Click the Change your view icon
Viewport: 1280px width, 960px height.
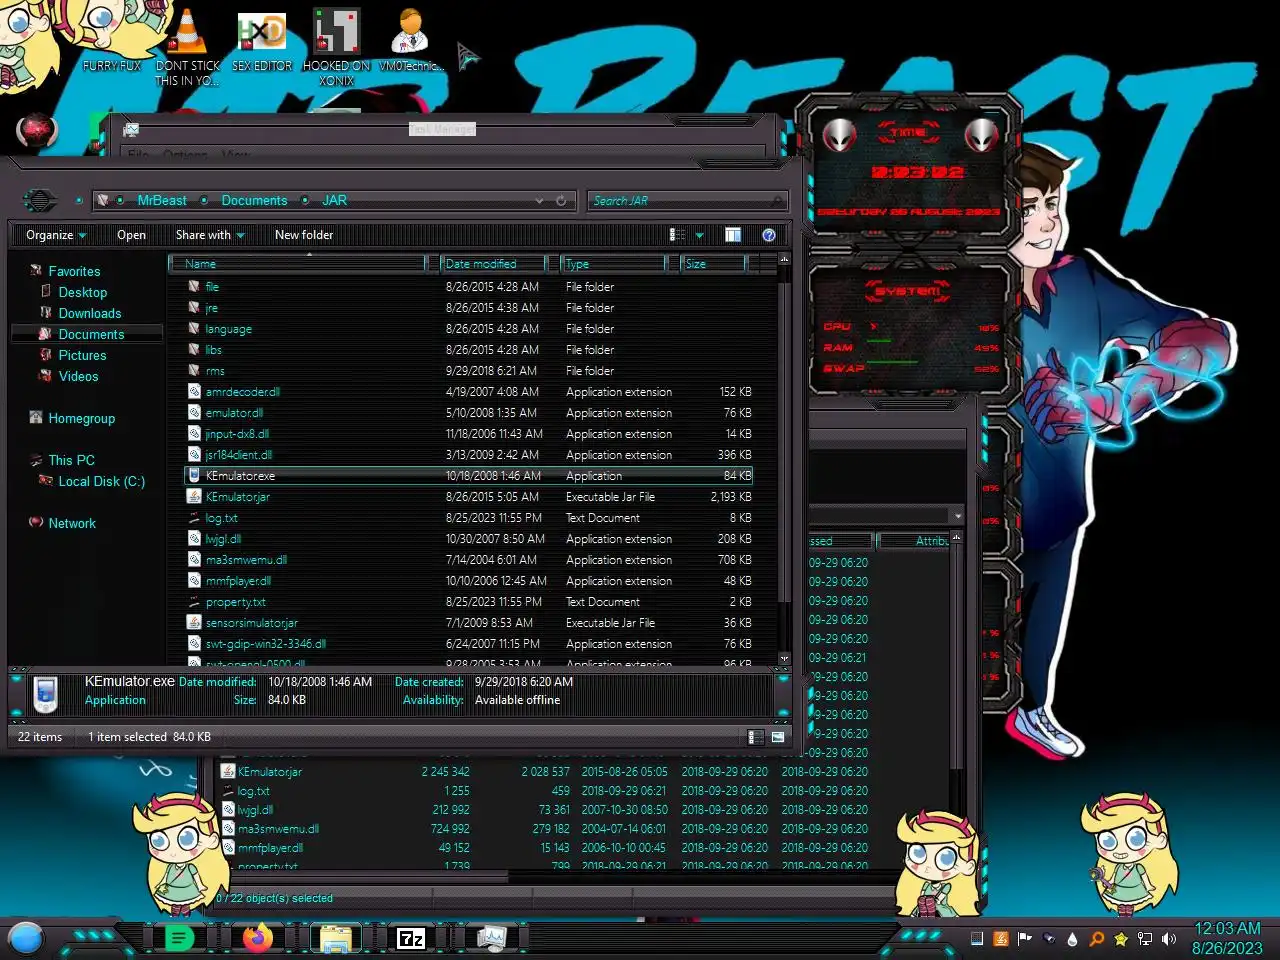click(x=677, y=235)
